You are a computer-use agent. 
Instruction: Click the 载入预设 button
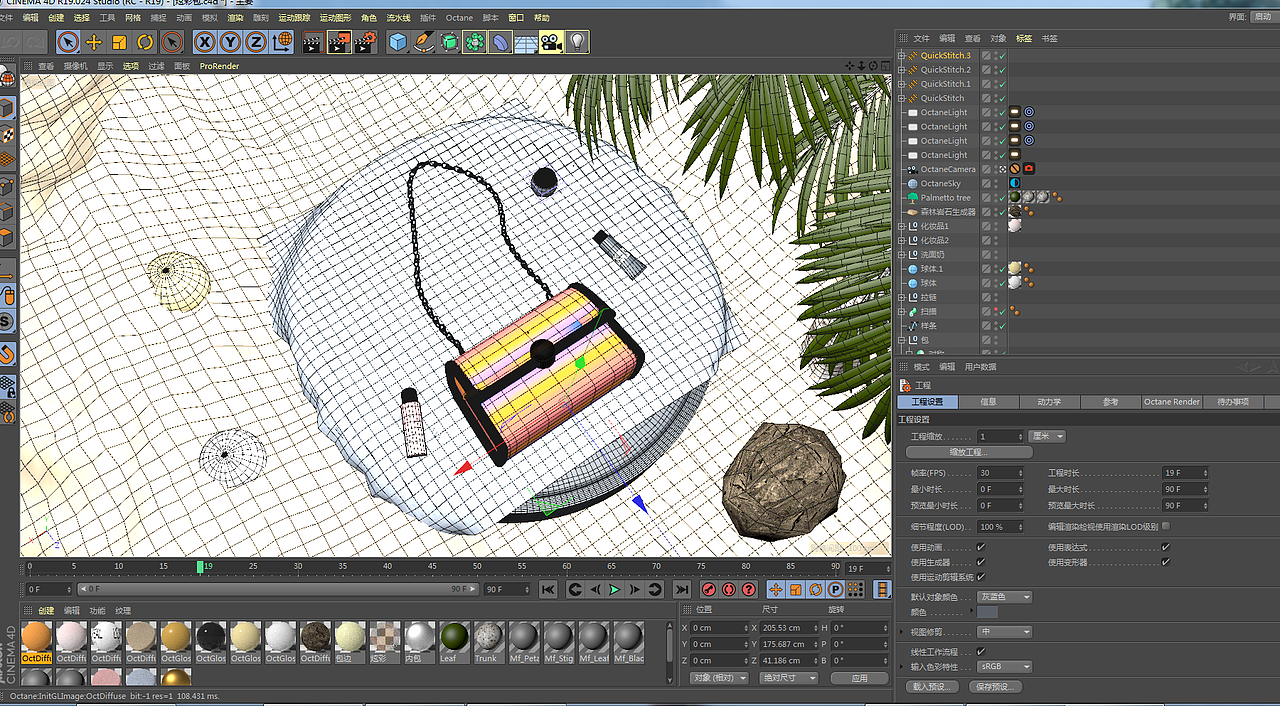click(x=934, y=687)
